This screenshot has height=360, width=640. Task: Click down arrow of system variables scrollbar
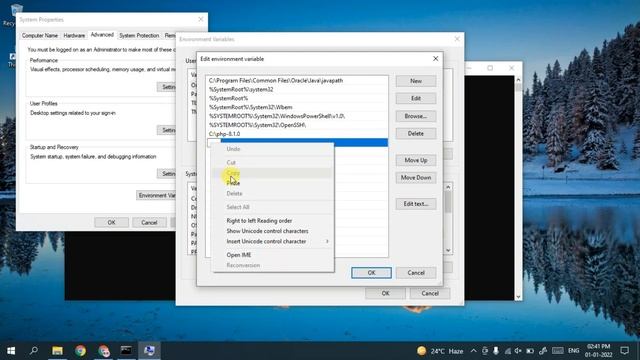(x=448, y=250)
